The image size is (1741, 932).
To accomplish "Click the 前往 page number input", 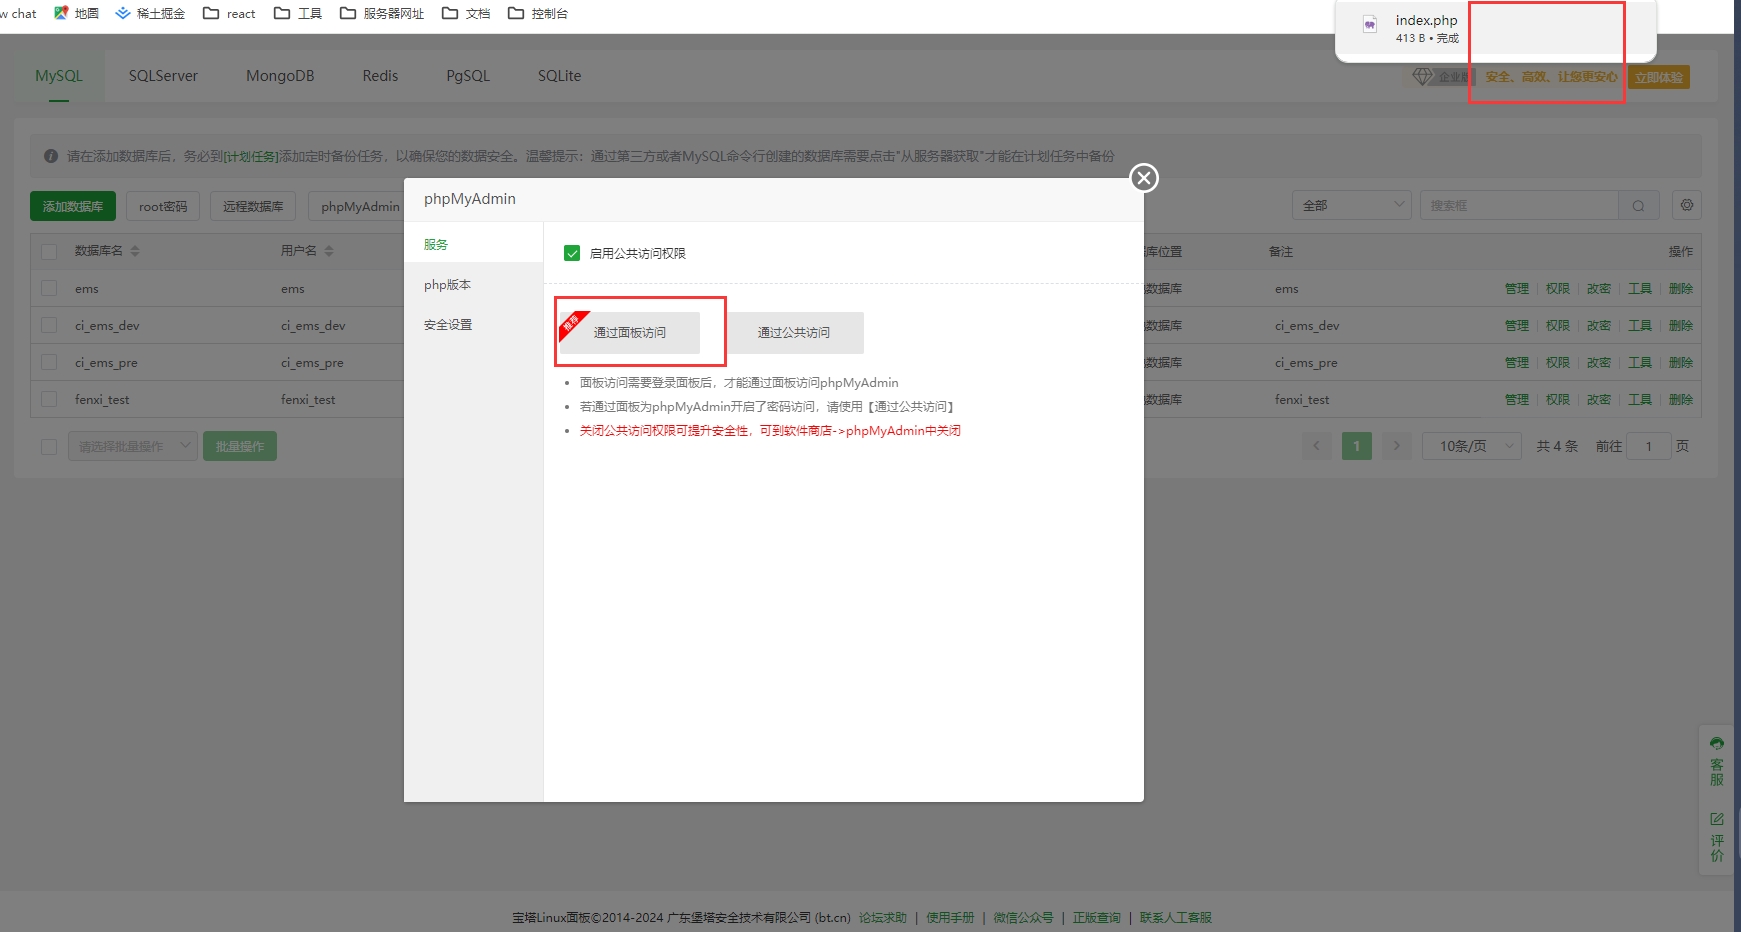I will point(1649,446).
